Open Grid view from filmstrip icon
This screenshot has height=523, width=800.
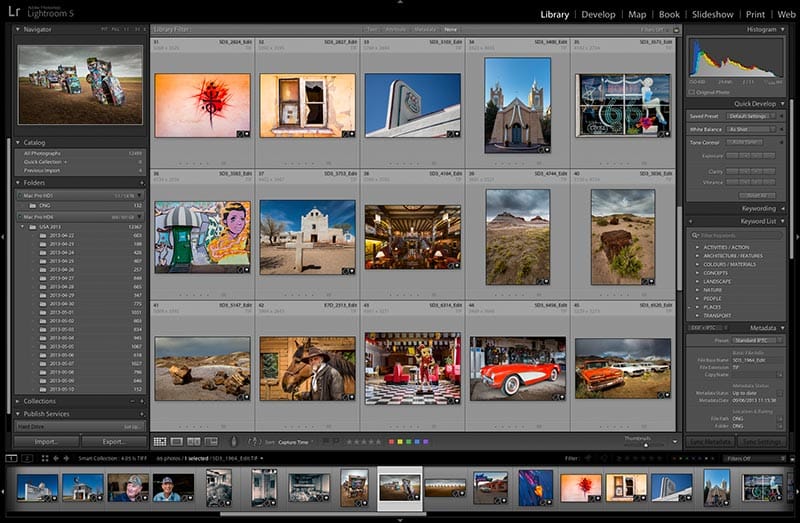pyautogui.click(x=45, y=458)
